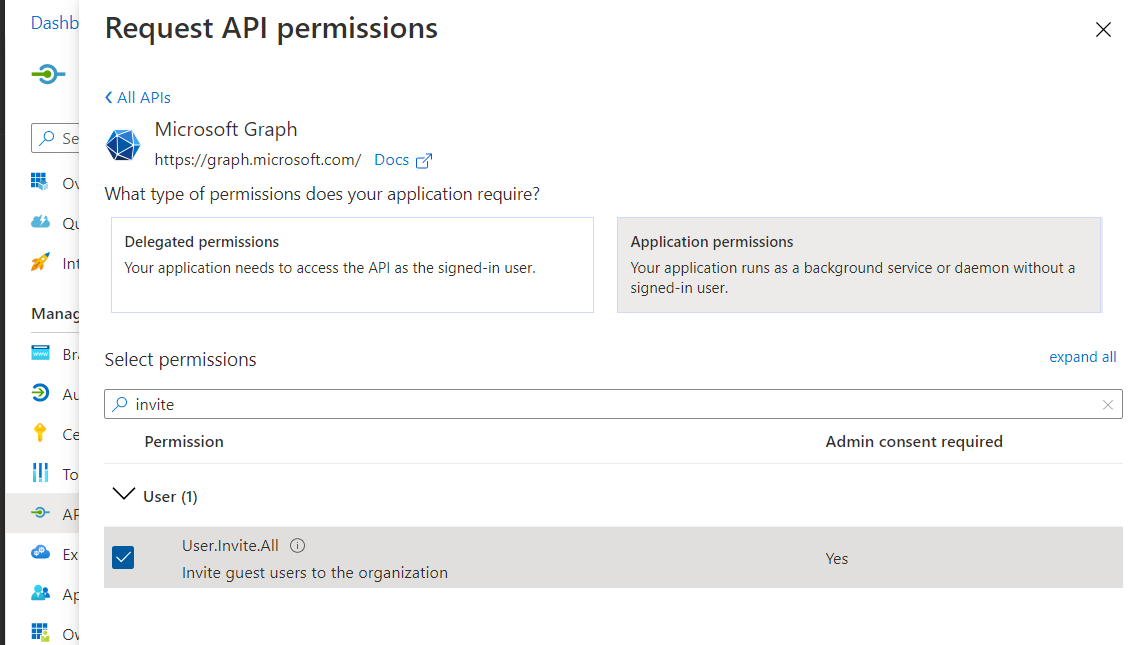Clear the invite search text with the X
The width and height of the screenshot is (1134, 645).
click(x=1107, y=405)
